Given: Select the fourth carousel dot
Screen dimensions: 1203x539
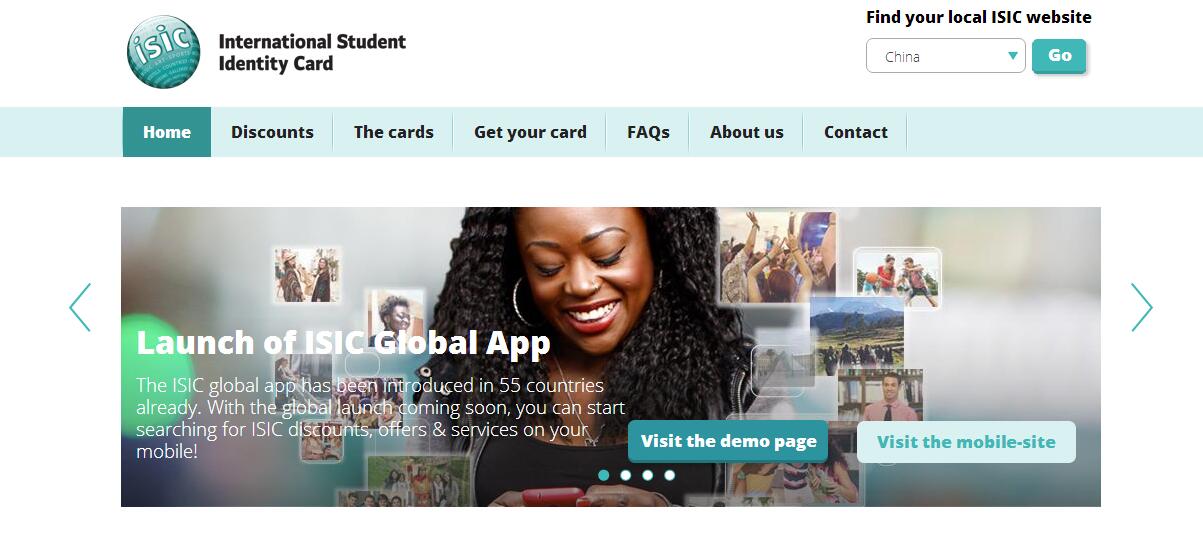Looking at the screenshot, I should click(x=670, y=475).
